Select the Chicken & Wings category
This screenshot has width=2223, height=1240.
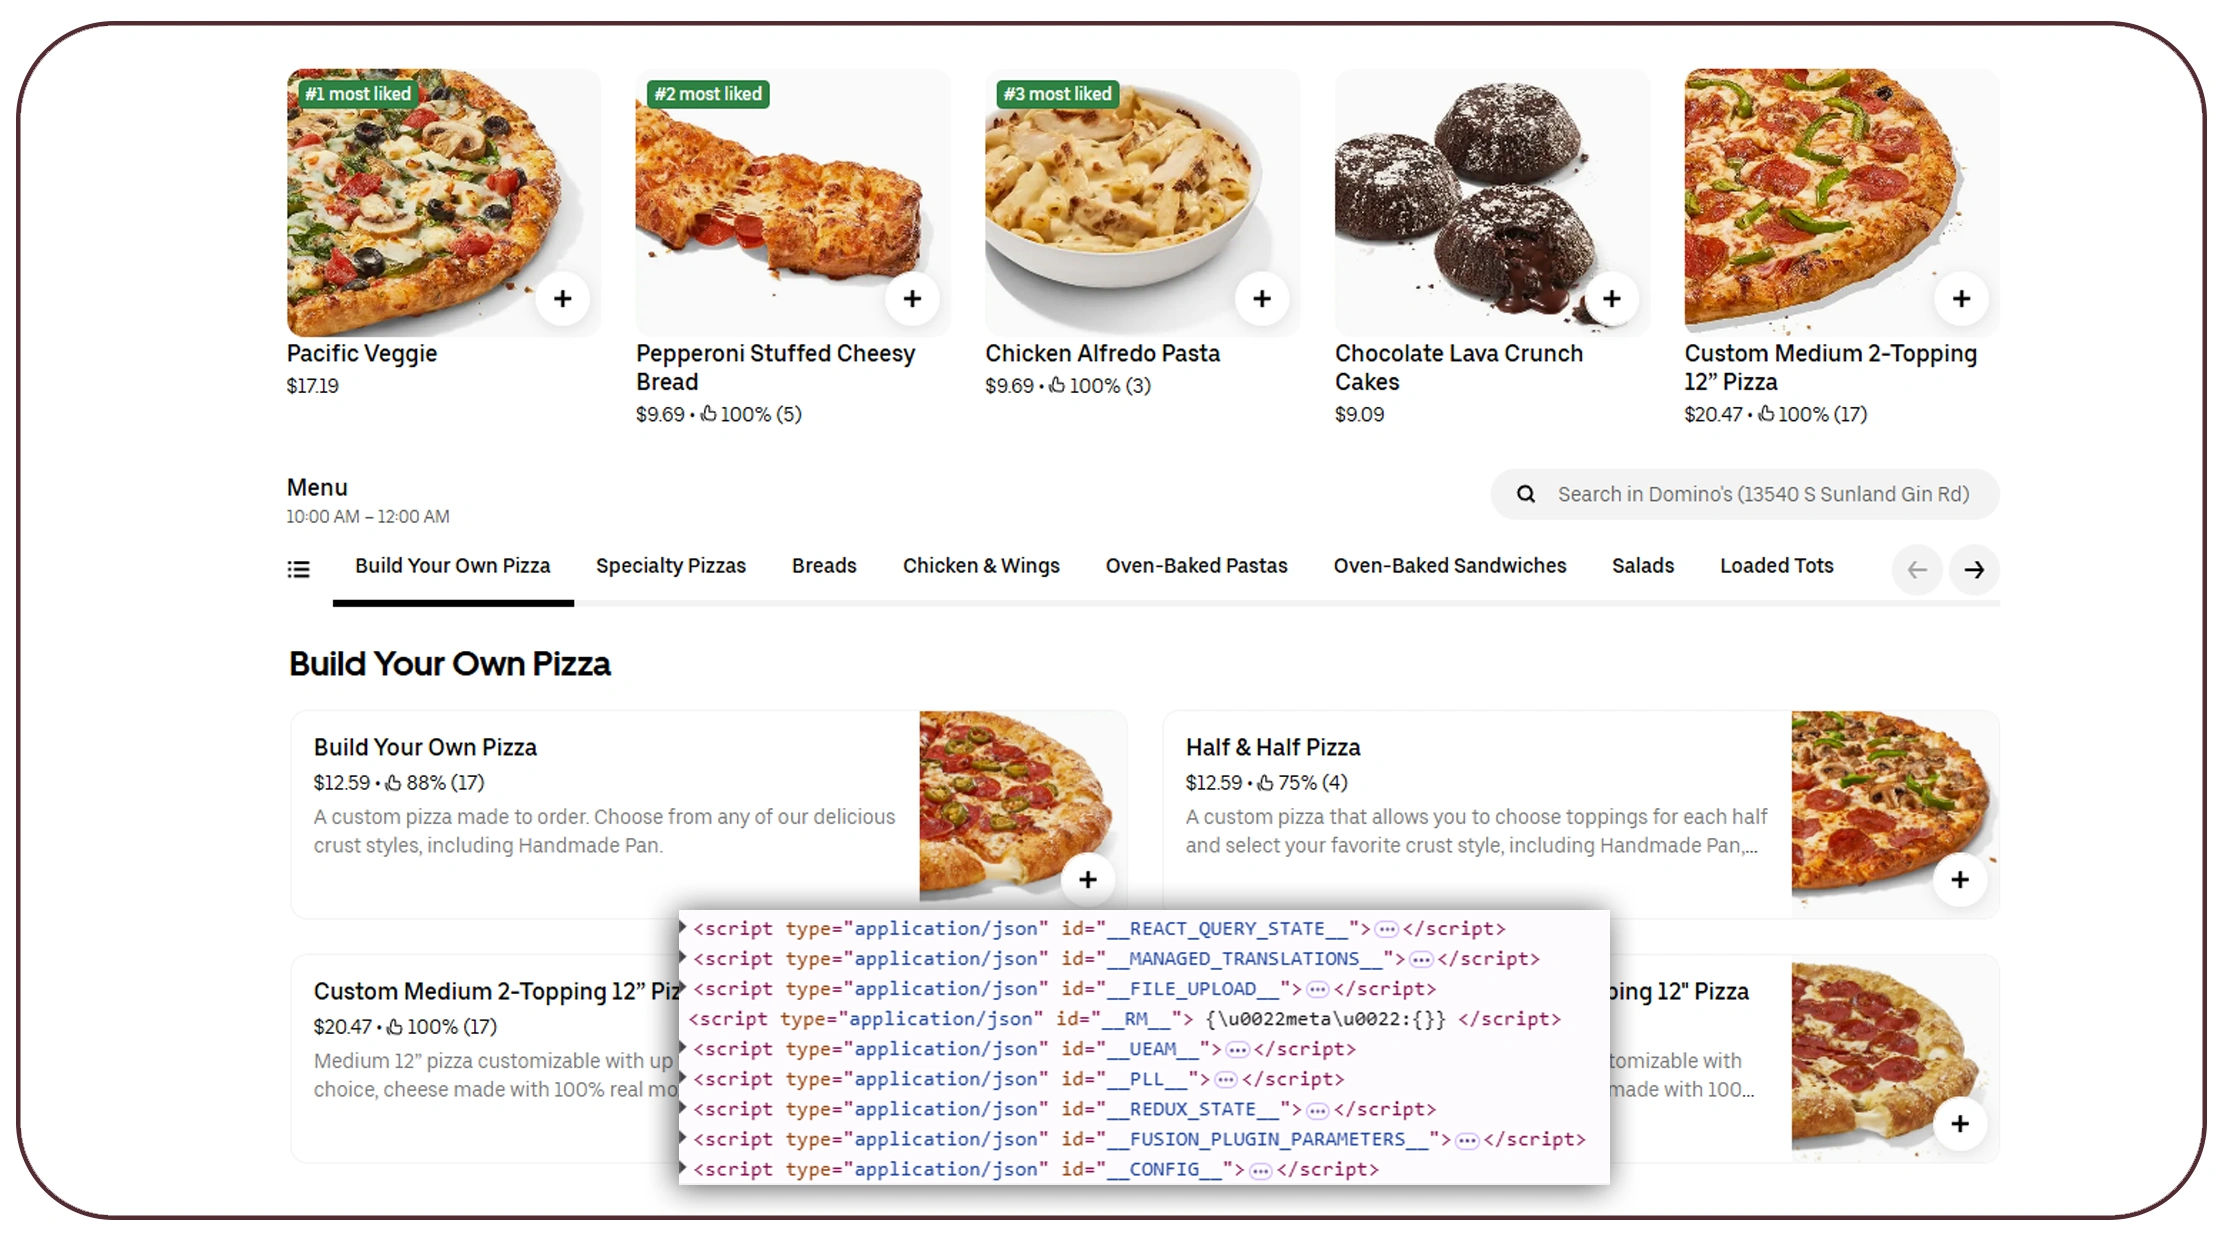pyautogui.click(x=981, y=565)
